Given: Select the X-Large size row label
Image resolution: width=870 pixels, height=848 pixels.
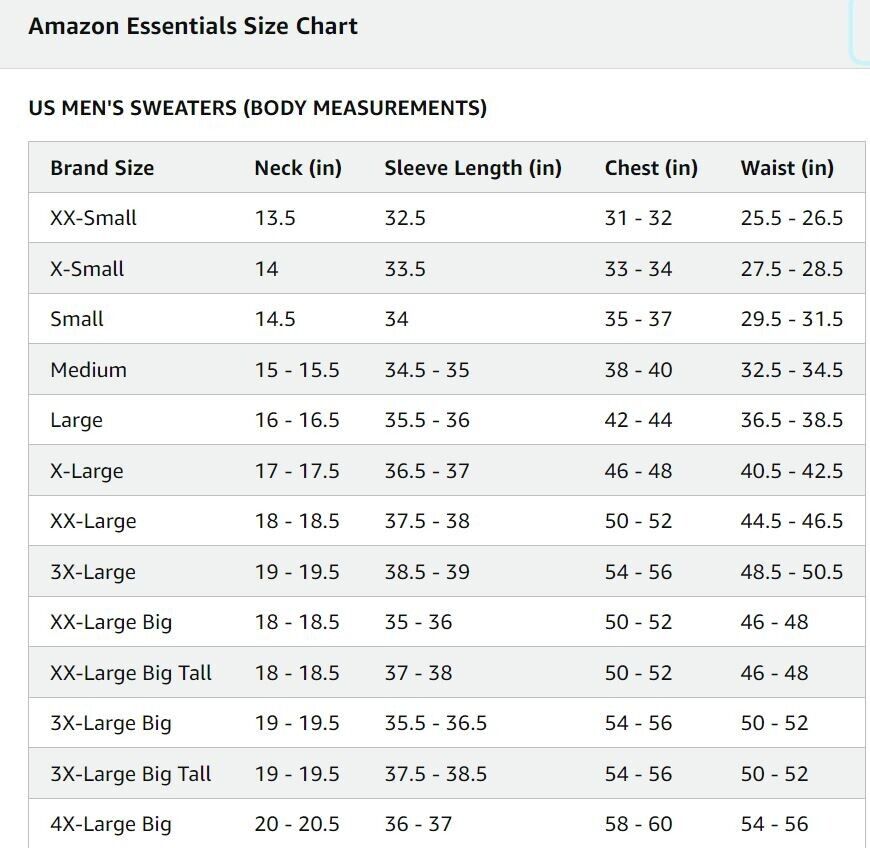Looking at the screenshot, I should click(x=87, y=471).
